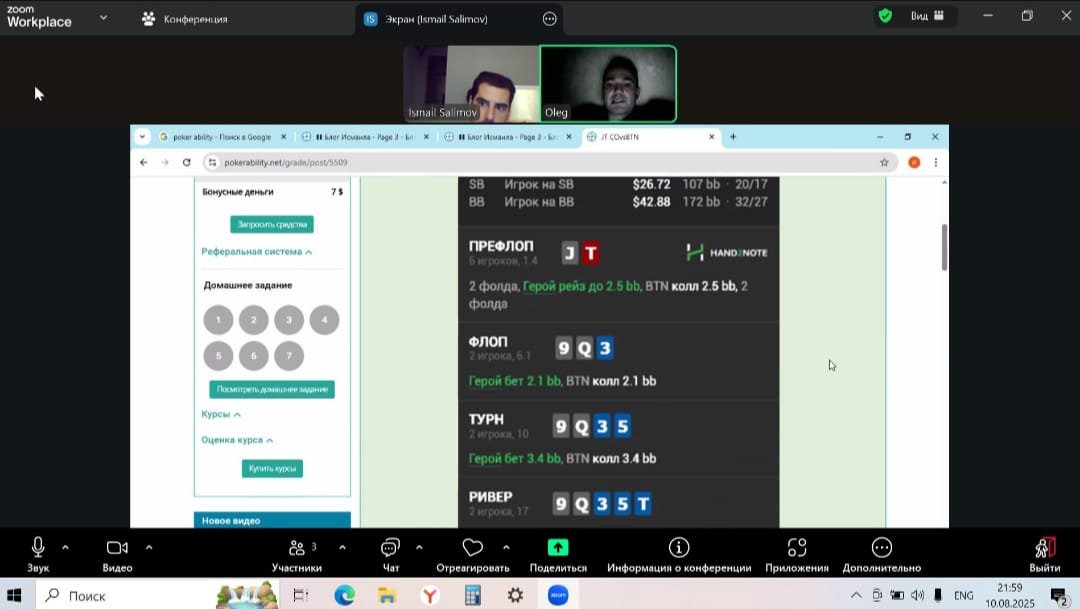Select homework circle number 1
The height and width of the screenshot is (609, 1080).
(x=218, y=320)
